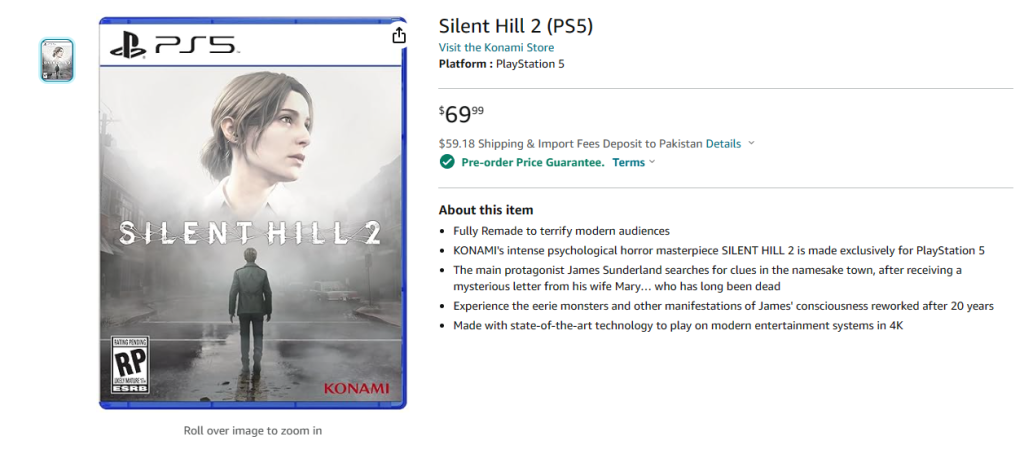This screenshot has width=1024, height=463.
Task: Open the Terms link
Action: pos(628,162)
